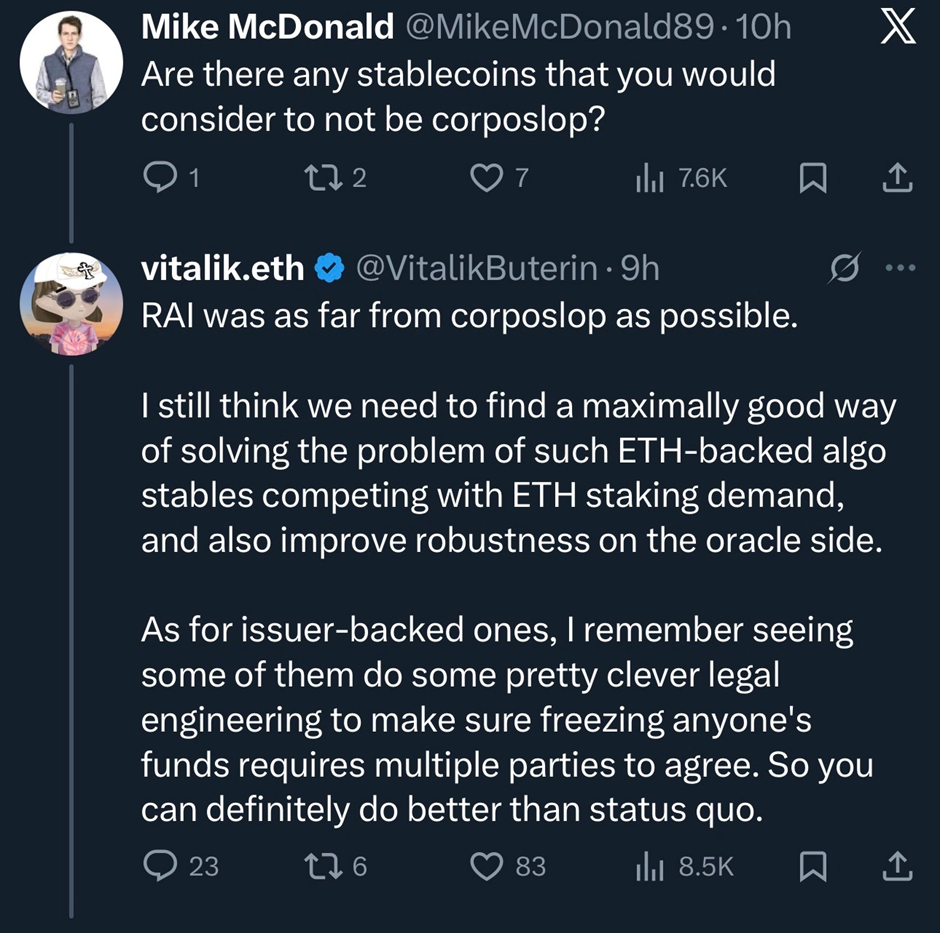Click the Grok icon on Vitalik's tweet

click(846, 267)
